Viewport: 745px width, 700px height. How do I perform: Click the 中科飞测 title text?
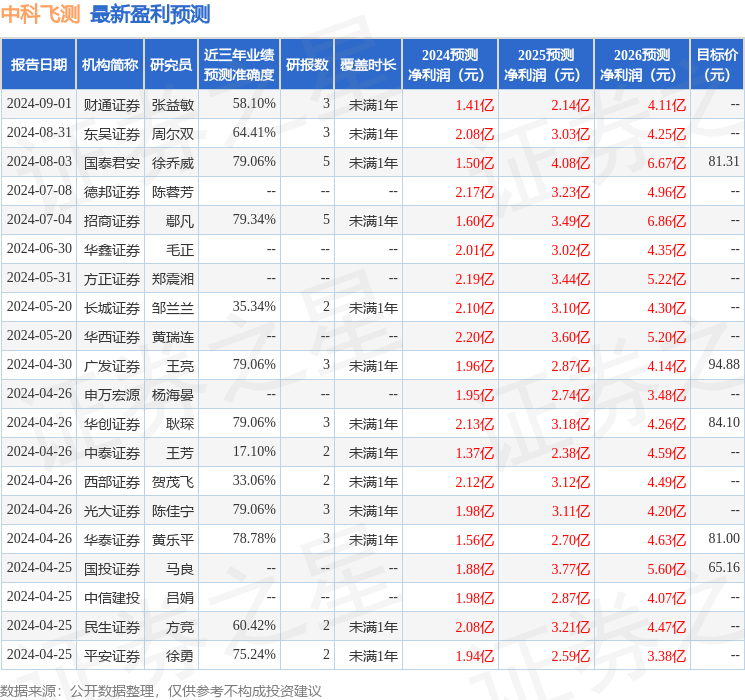point(40,14)
